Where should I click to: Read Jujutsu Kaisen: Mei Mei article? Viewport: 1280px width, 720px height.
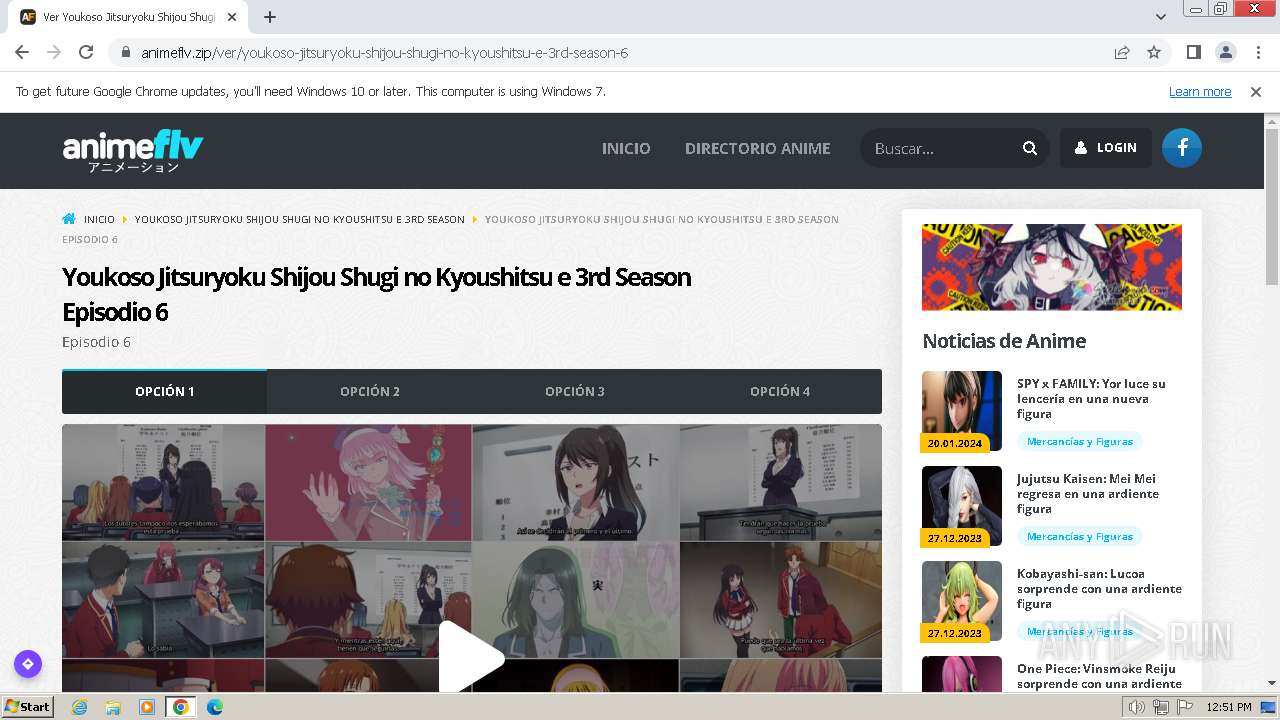1088,494
